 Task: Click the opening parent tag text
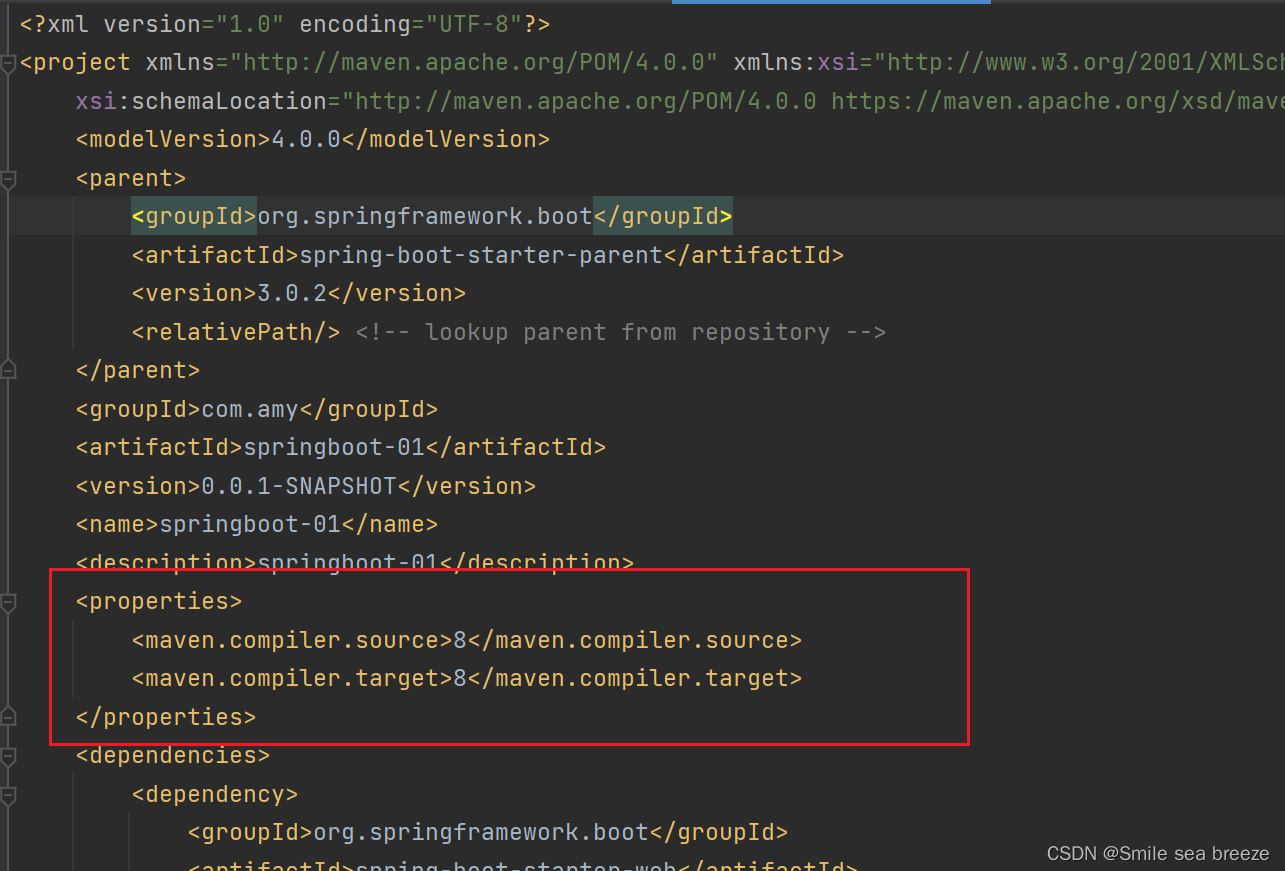coord(131,178)
